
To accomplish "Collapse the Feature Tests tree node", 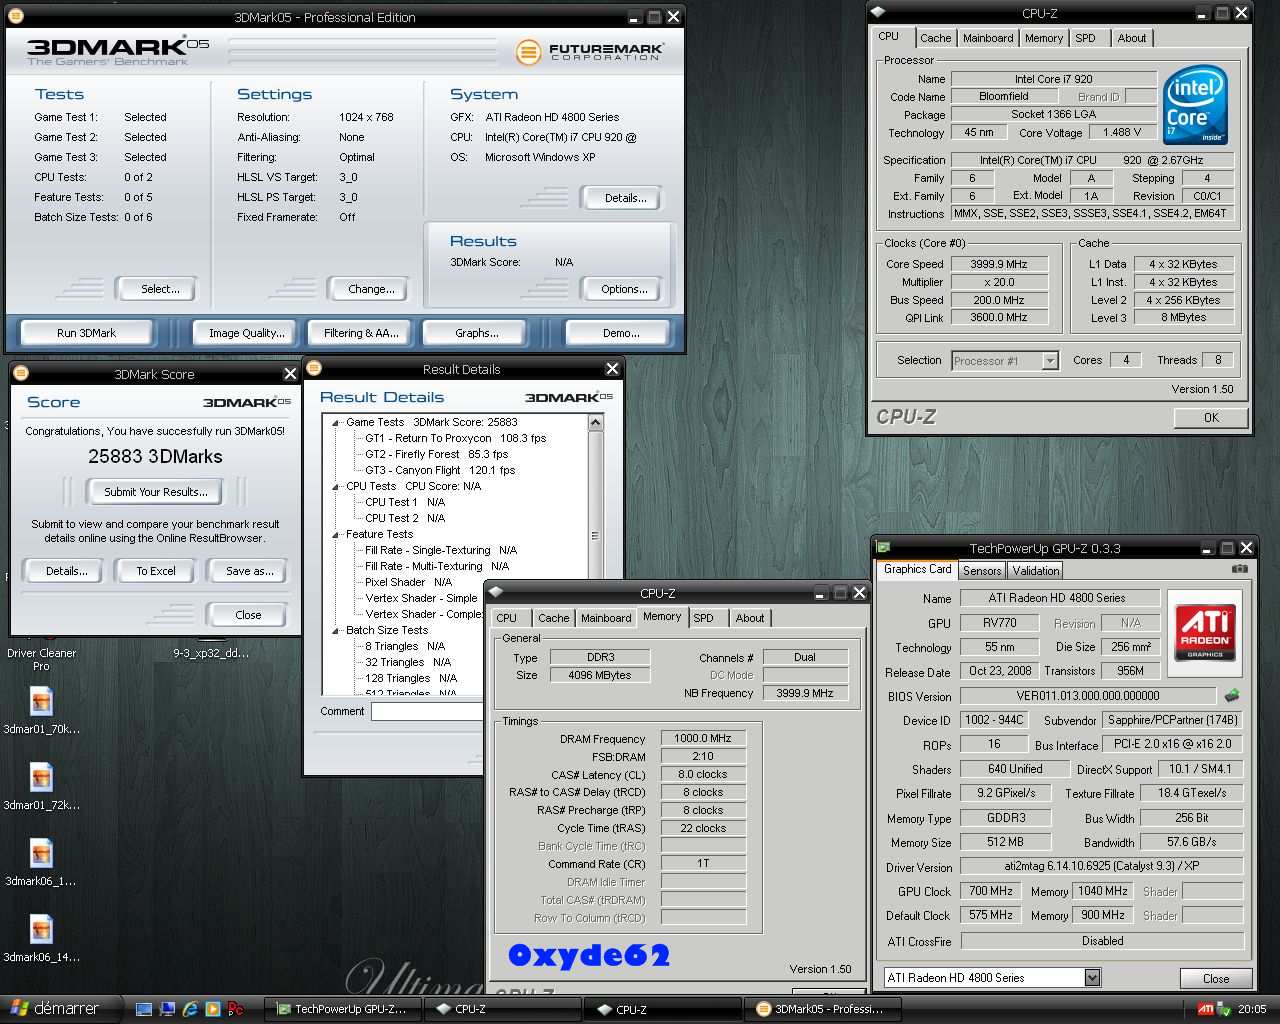I will [x=337, y=534].
